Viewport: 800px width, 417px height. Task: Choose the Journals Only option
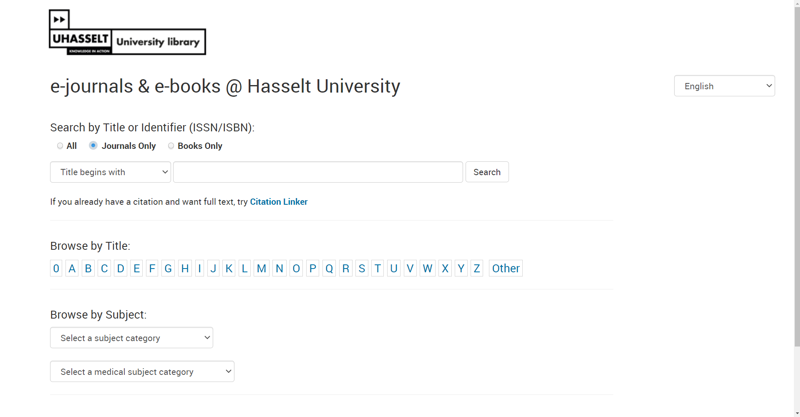coord(93,146)
